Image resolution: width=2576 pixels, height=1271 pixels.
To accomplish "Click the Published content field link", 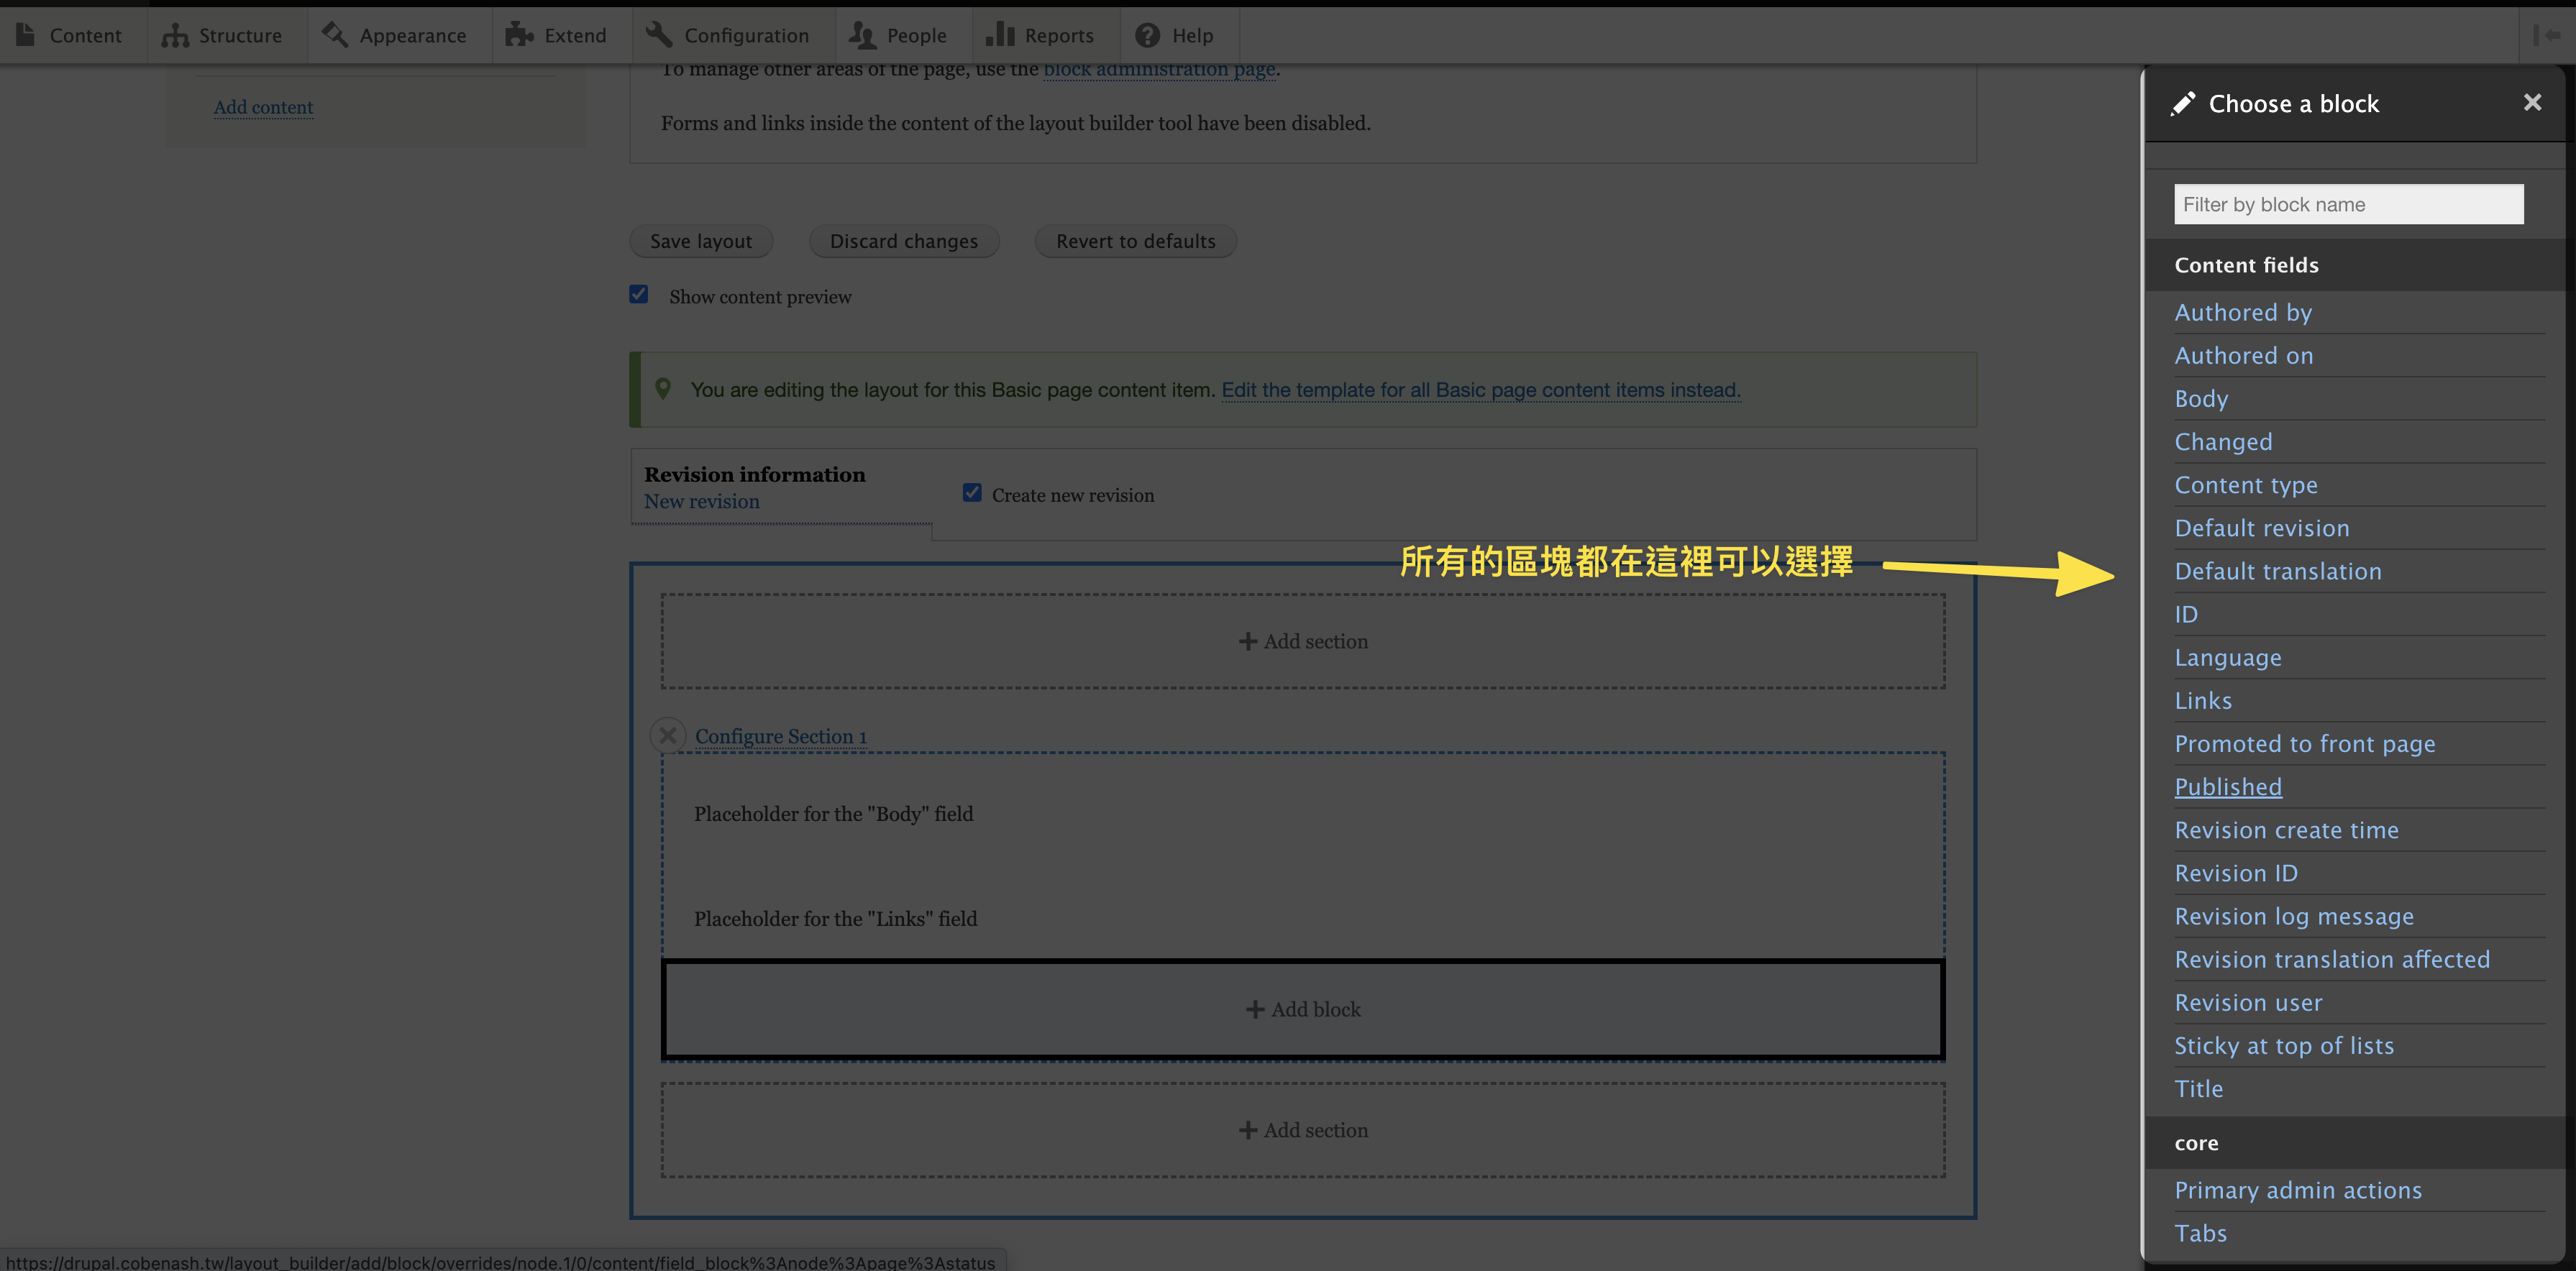I will (x=2229, y=786).
